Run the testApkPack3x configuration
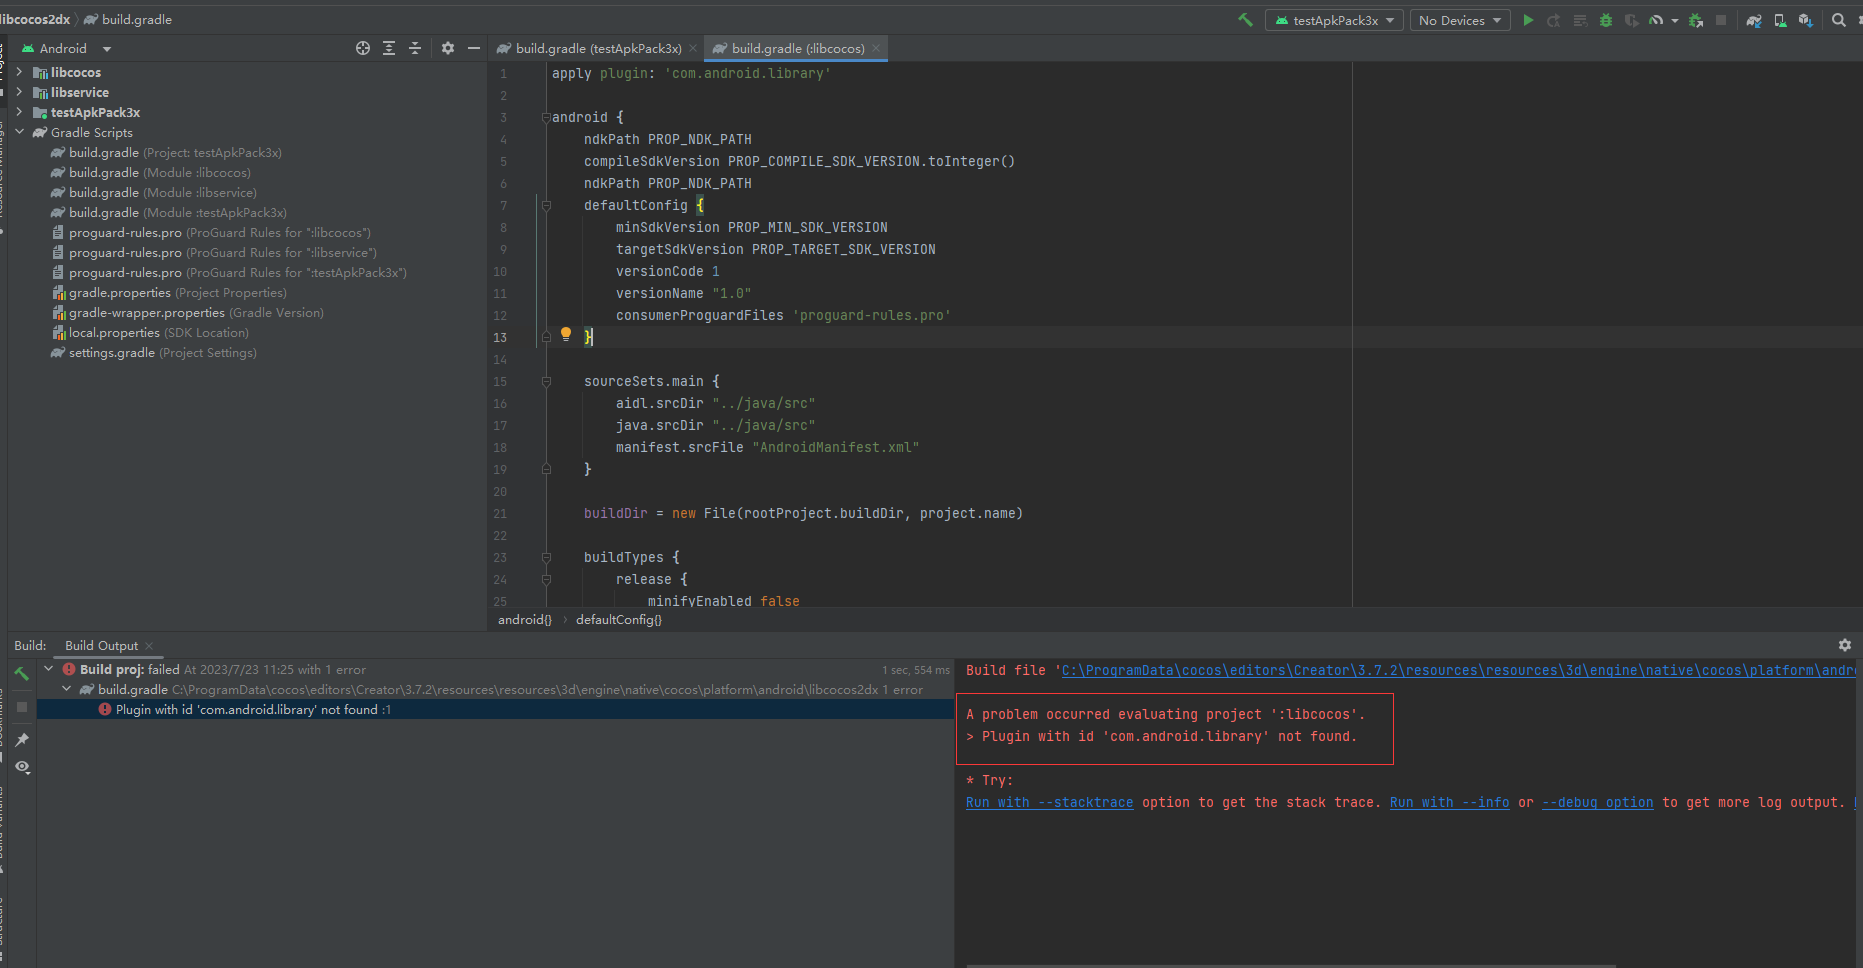1863x968 pixels. [x=1528, y=19]
